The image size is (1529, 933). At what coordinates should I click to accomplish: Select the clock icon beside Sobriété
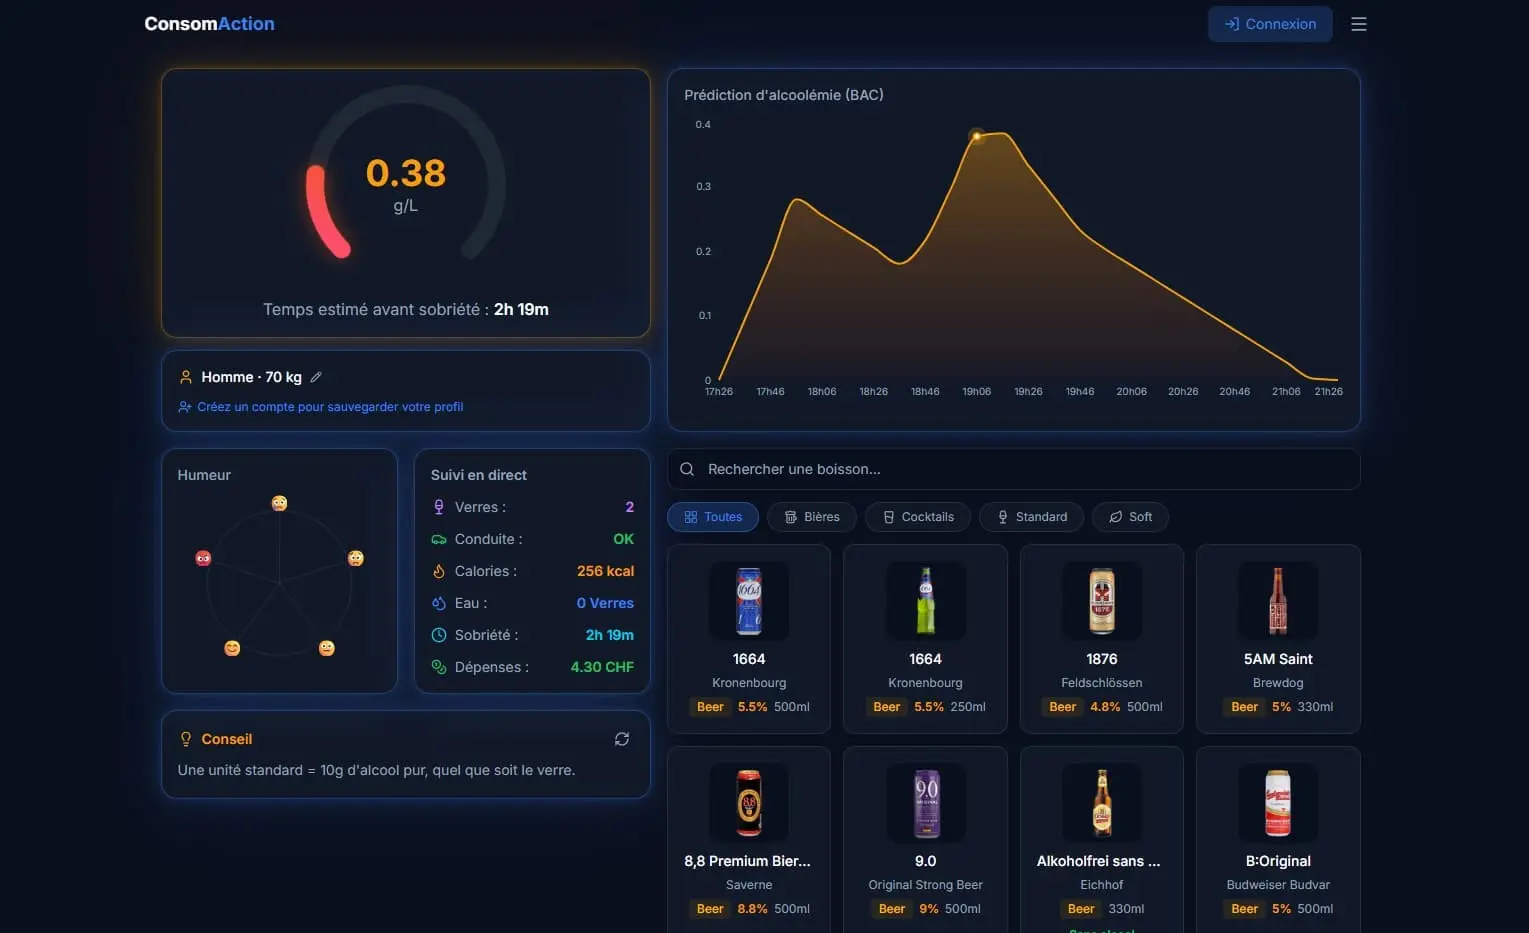click(x=437, y=635)
